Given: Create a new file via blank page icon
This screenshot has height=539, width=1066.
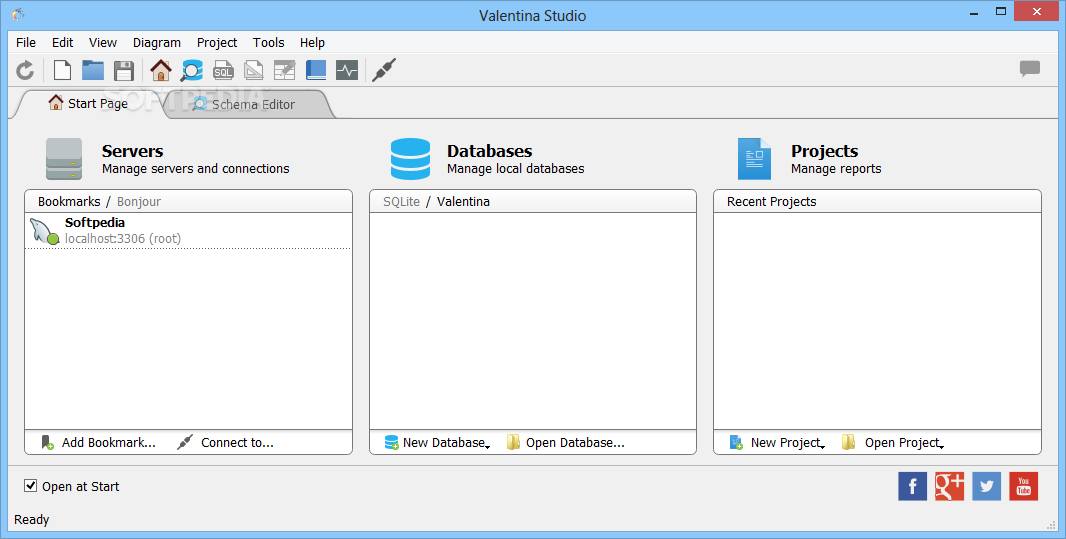Looking at the screenshot, I should pyautogui.click(x=63, y=70).
